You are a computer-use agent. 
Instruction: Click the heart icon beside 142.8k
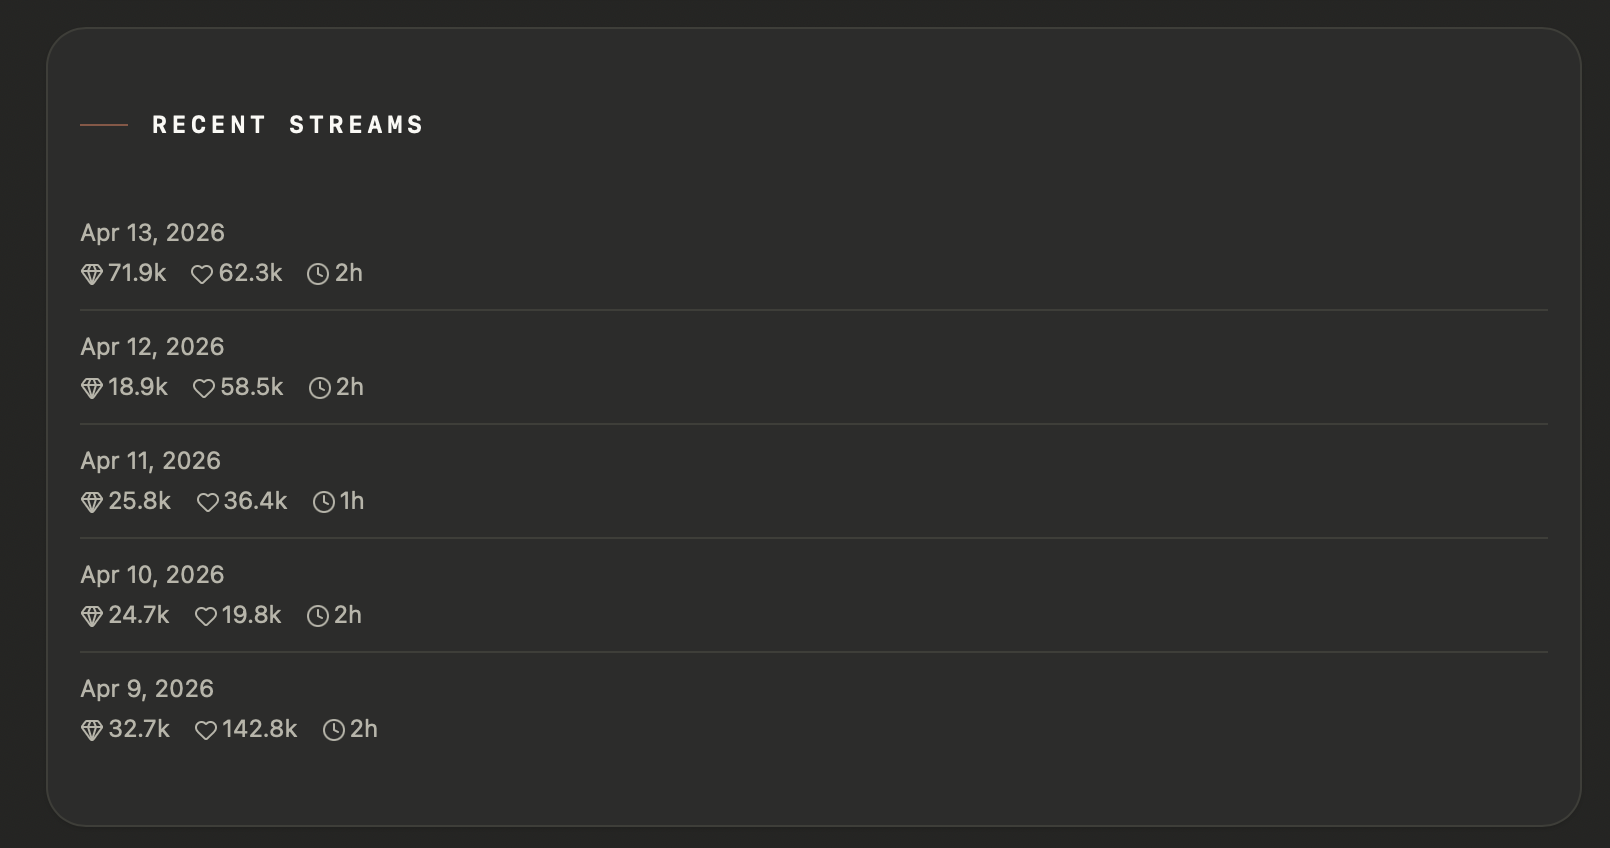pos(206,730)
